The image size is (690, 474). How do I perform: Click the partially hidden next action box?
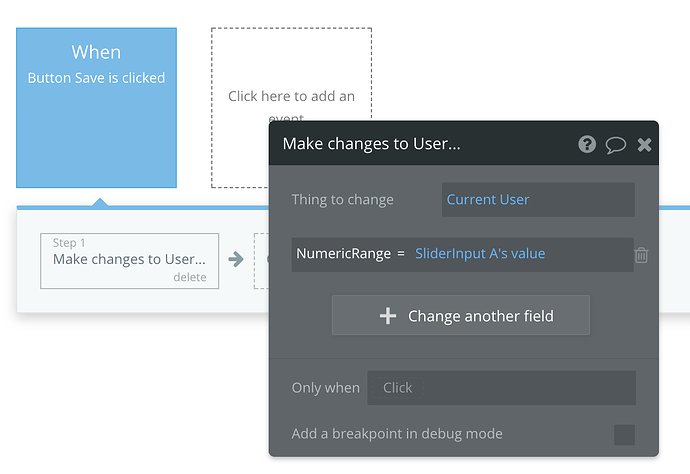[x=261, y=260]
